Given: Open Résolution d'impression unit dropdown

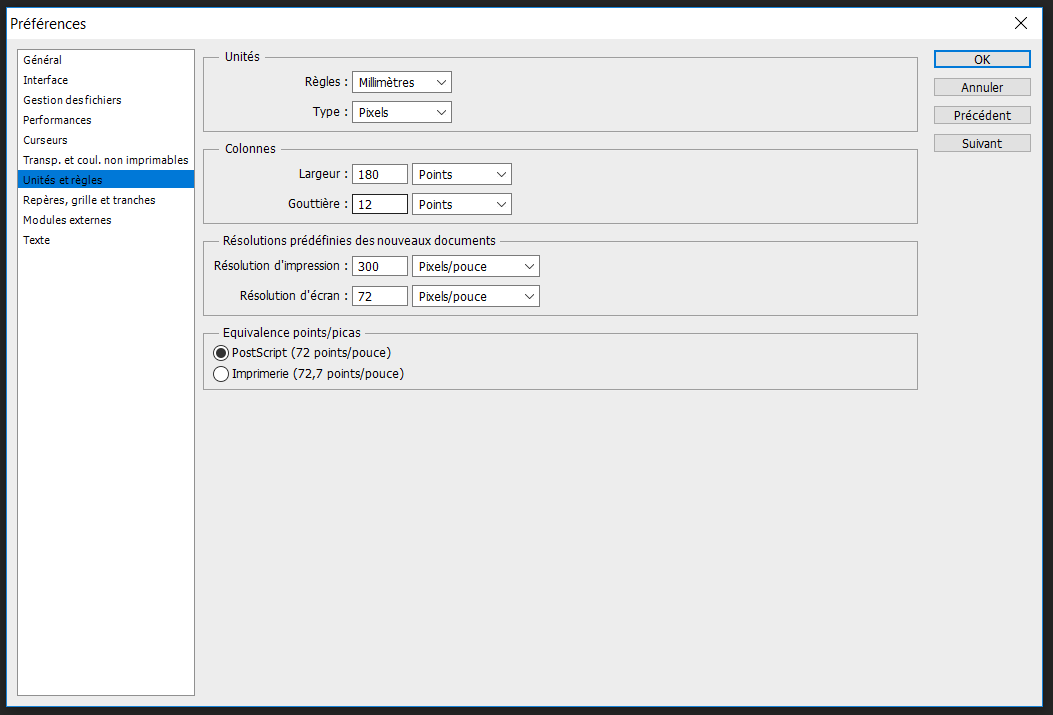Looking at the screenshot, I should tap(475, 266).
